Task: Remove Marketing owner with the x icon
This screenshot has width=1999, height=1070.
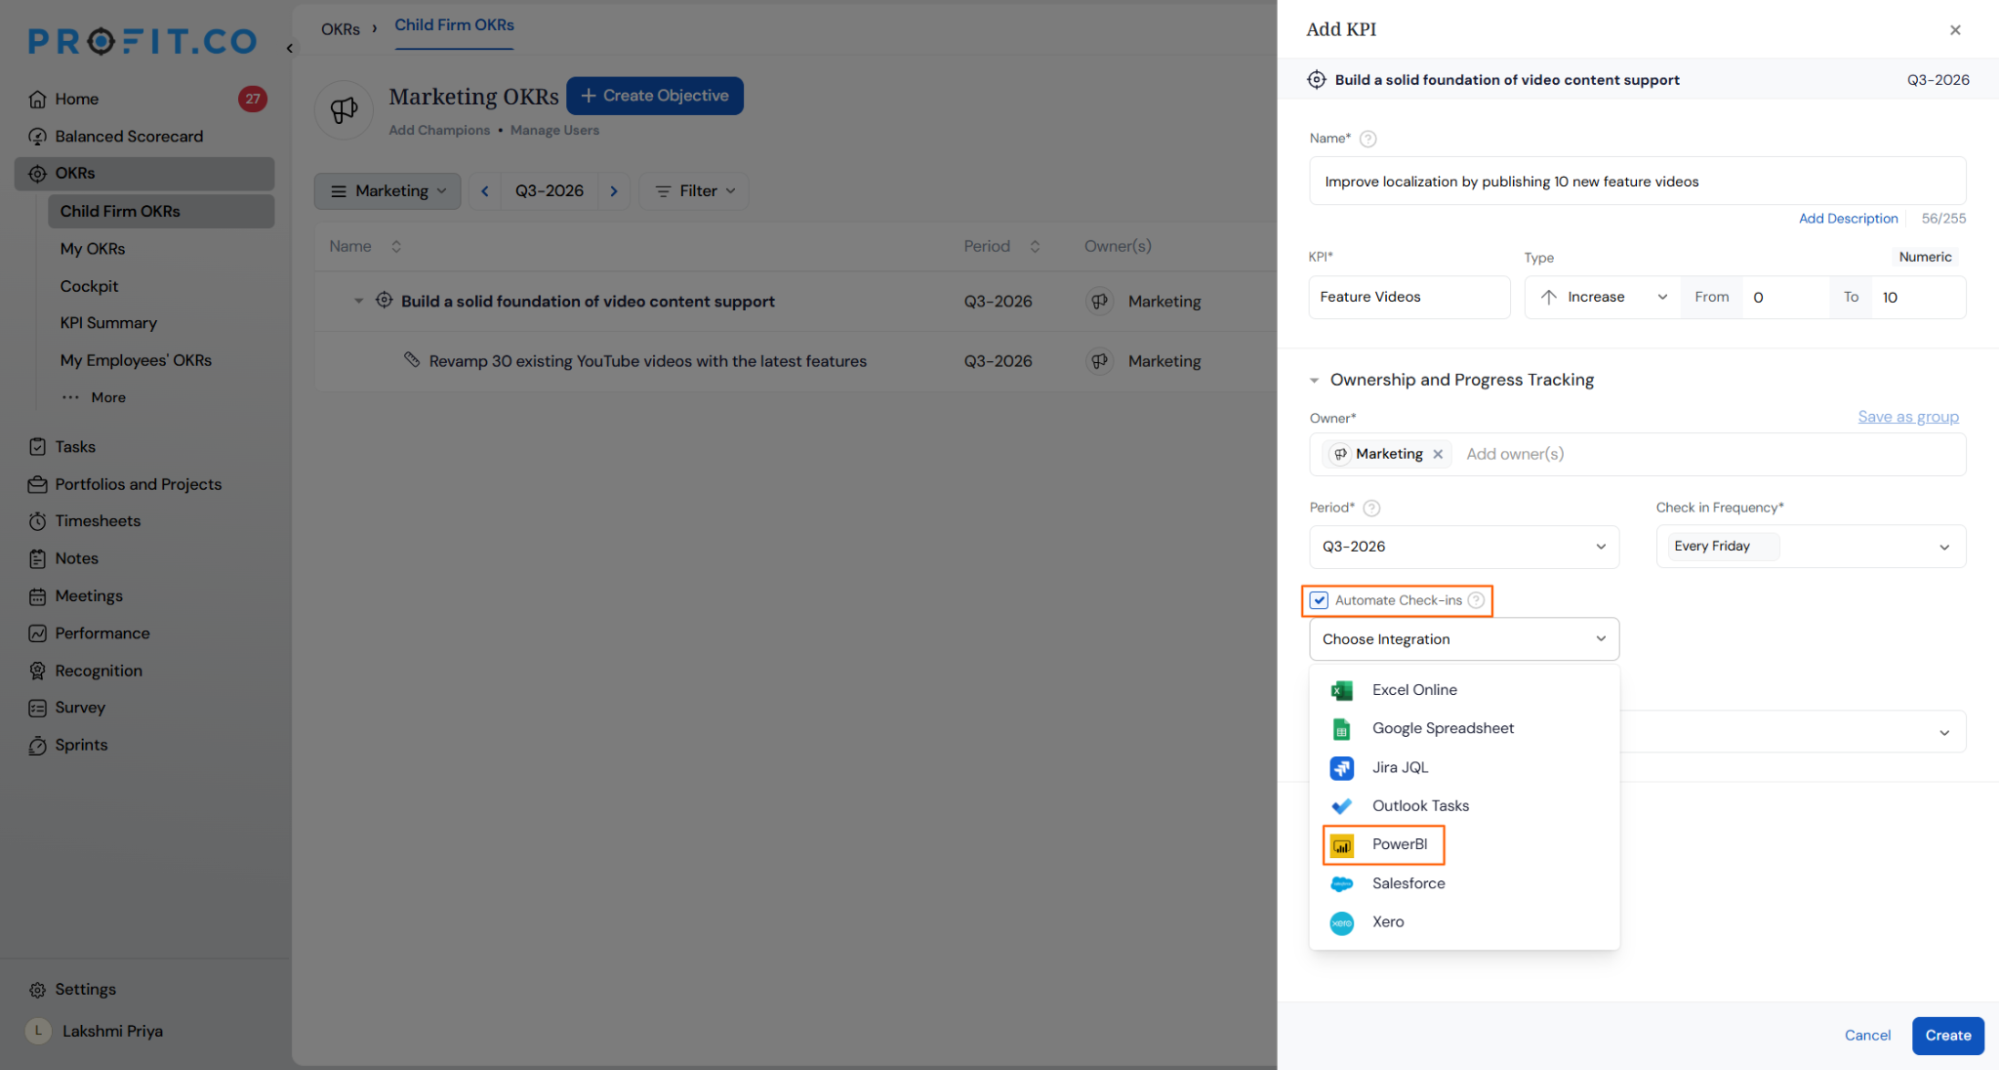Action: pyautogui.click(x=1438, y=454)
